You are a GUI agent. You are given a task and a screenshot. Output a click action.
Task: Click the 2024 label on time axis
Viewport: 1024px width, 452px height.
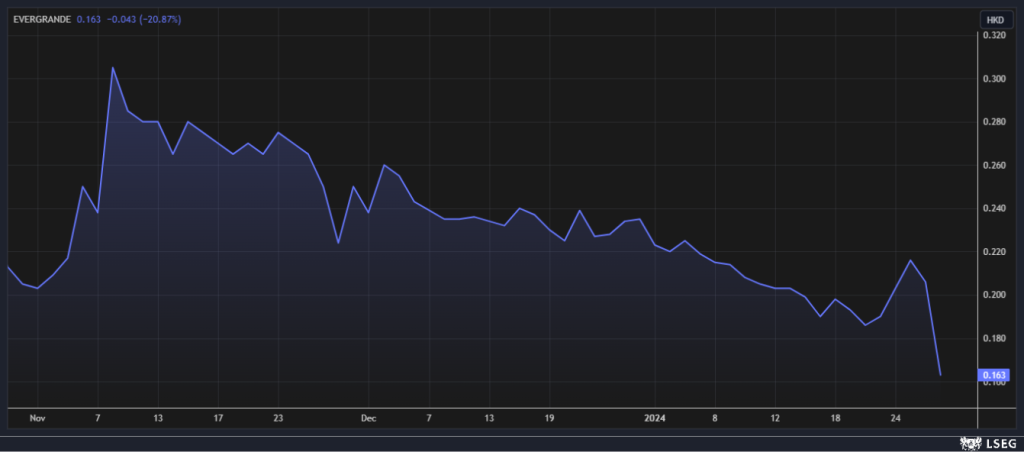tap(654, 418)
